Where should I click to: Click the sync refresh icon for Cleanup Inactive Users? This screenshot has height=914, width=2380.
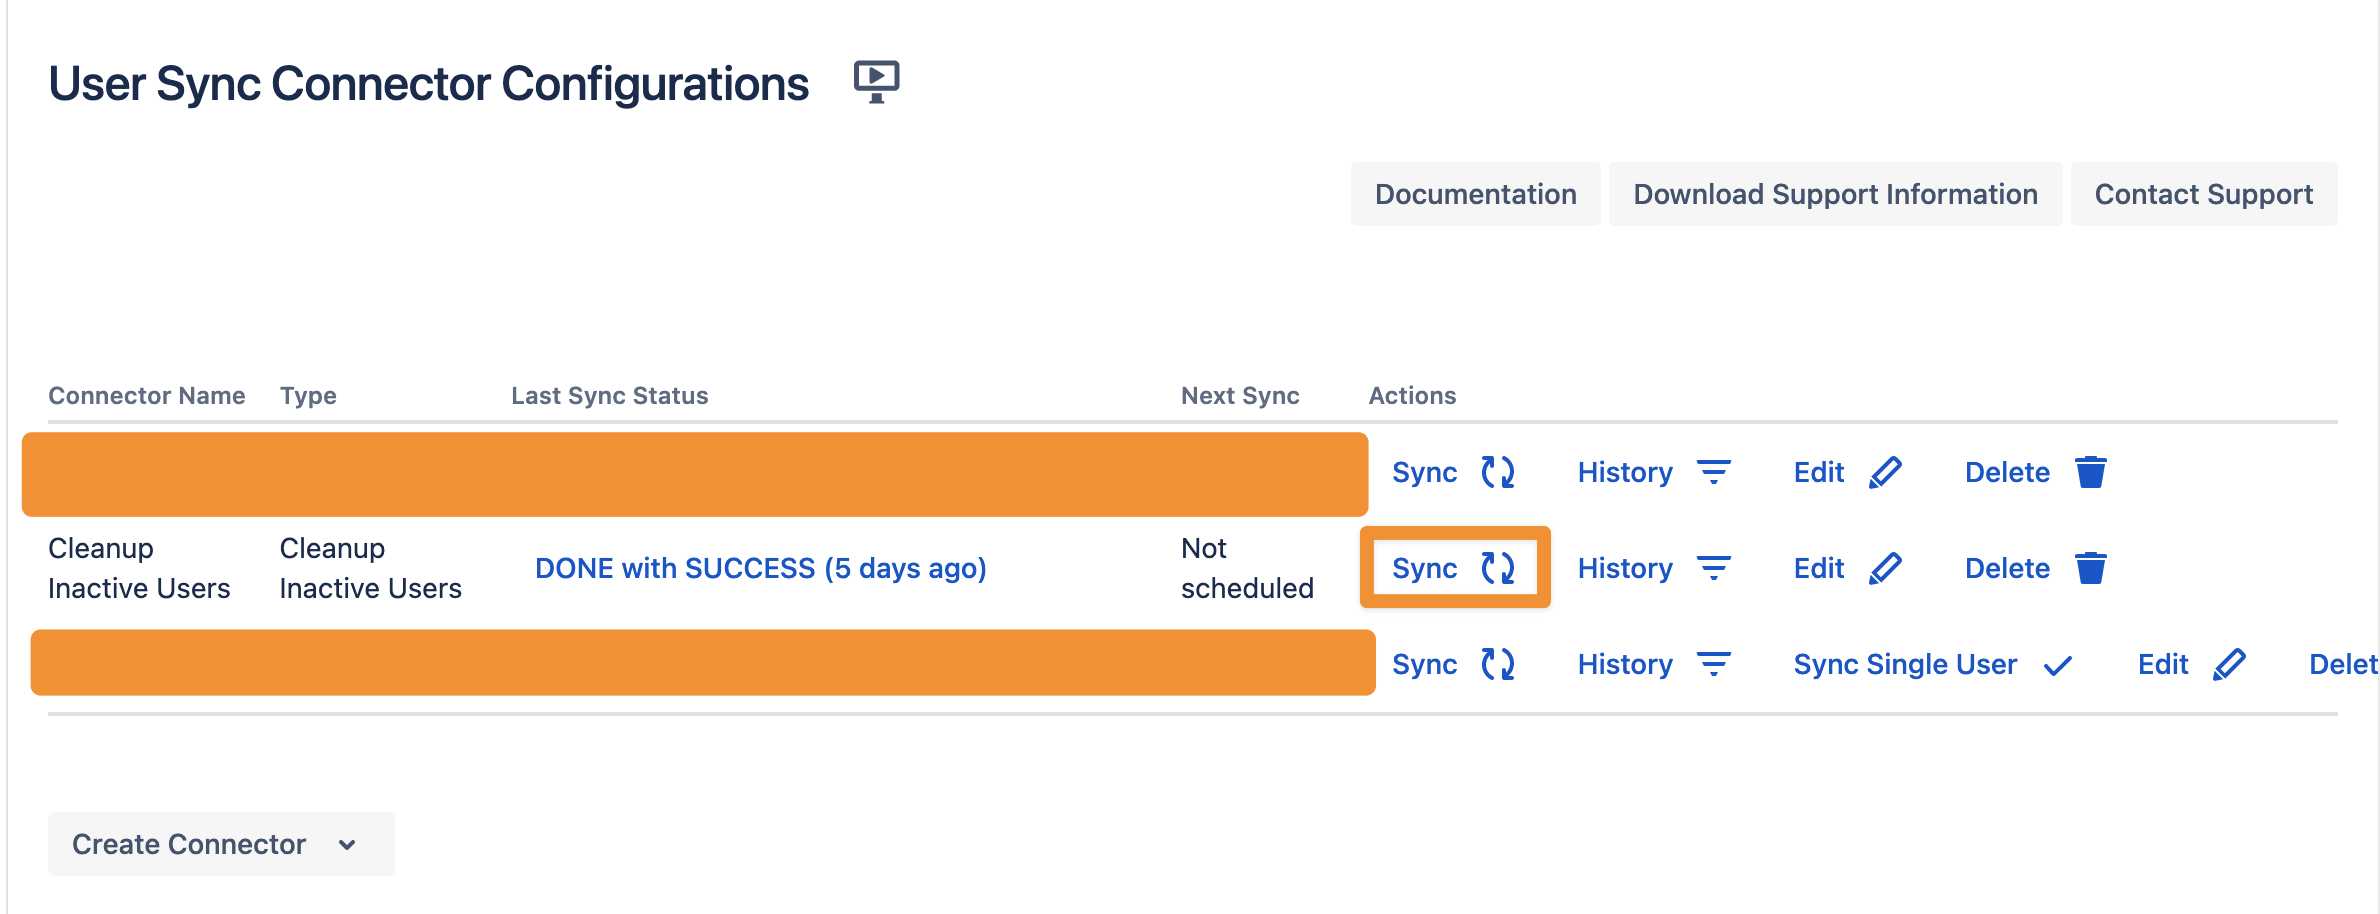(1500, 568)
